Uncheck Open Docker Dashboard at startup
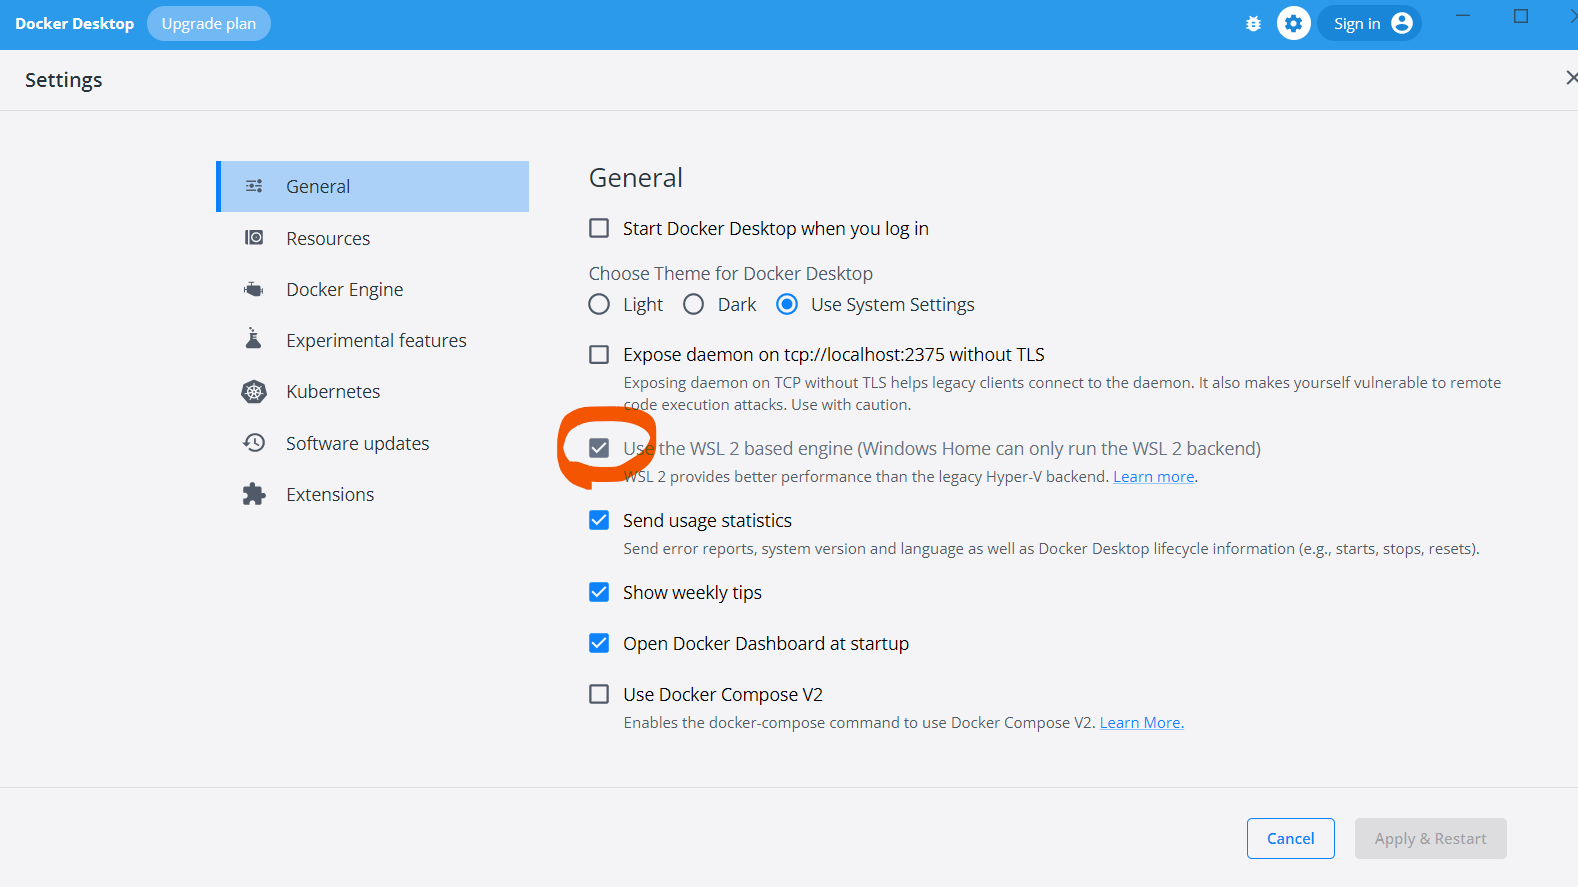 tap(599, 643)
